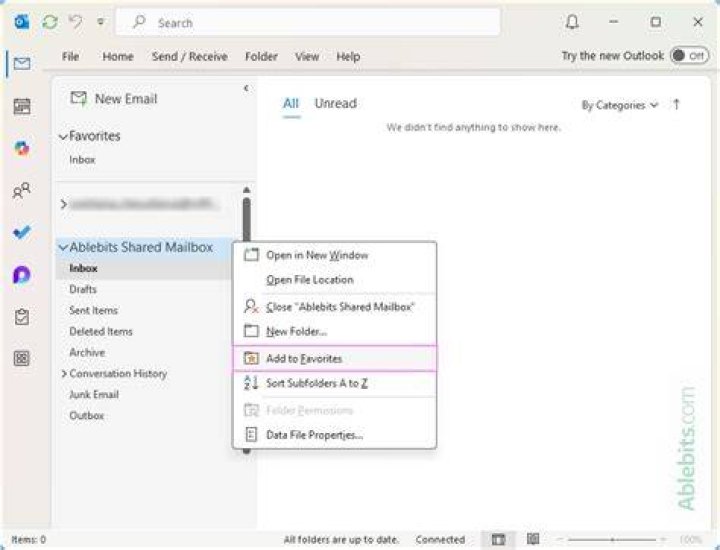Switch to the Send / Receive tab

point(190,56)
